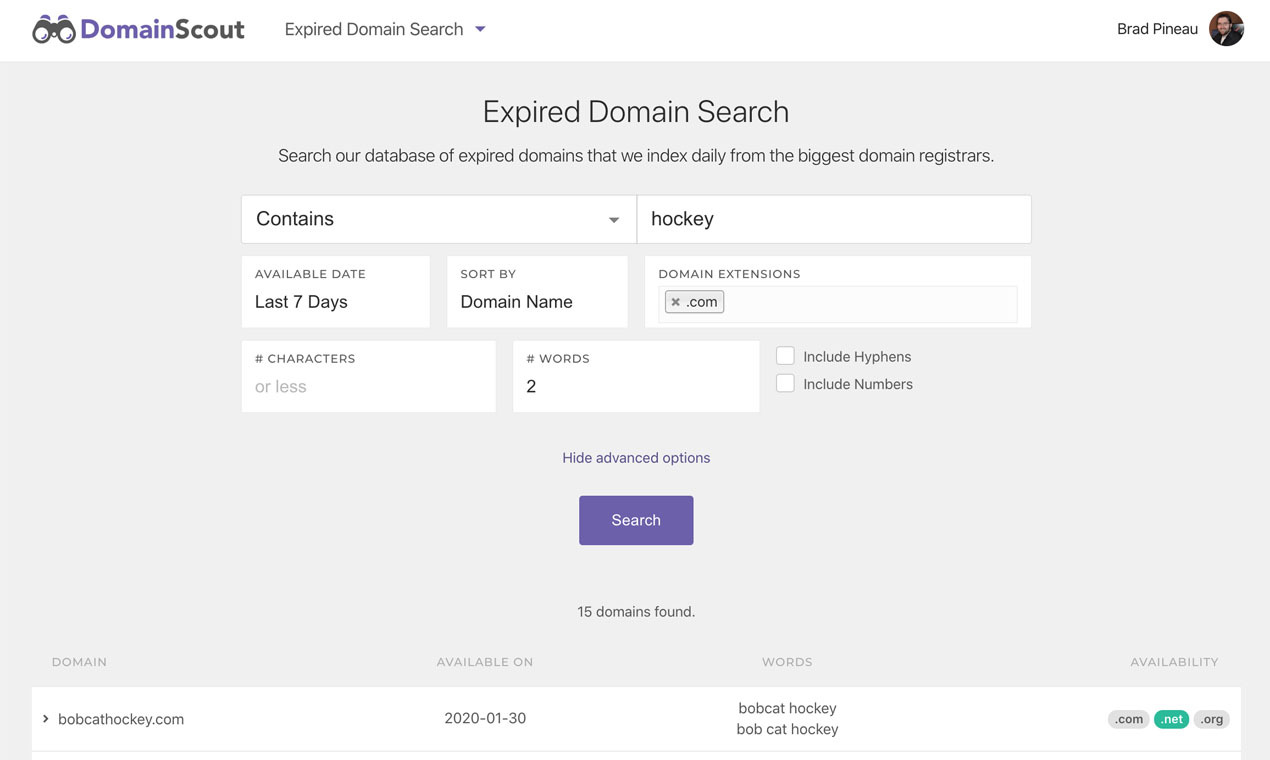Image resolution: width=1270 pixels, height=760 pixels.
Task: Open the Contains match type dropdown
Action: (x=438, y=219)
